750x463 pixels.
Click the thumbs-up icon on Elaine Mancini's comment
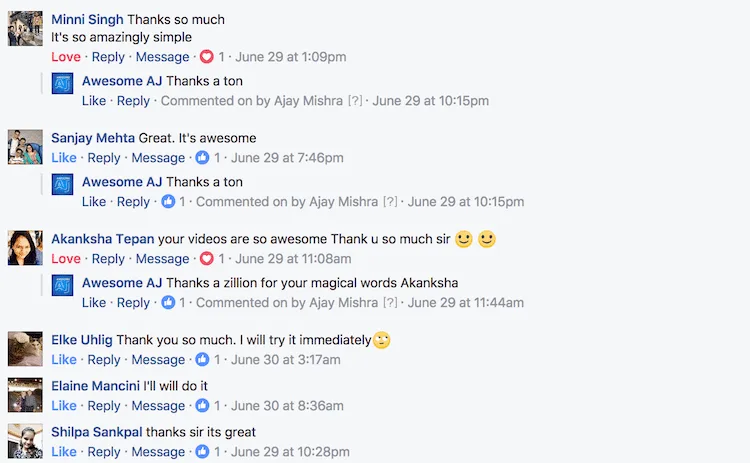(202, 406)
